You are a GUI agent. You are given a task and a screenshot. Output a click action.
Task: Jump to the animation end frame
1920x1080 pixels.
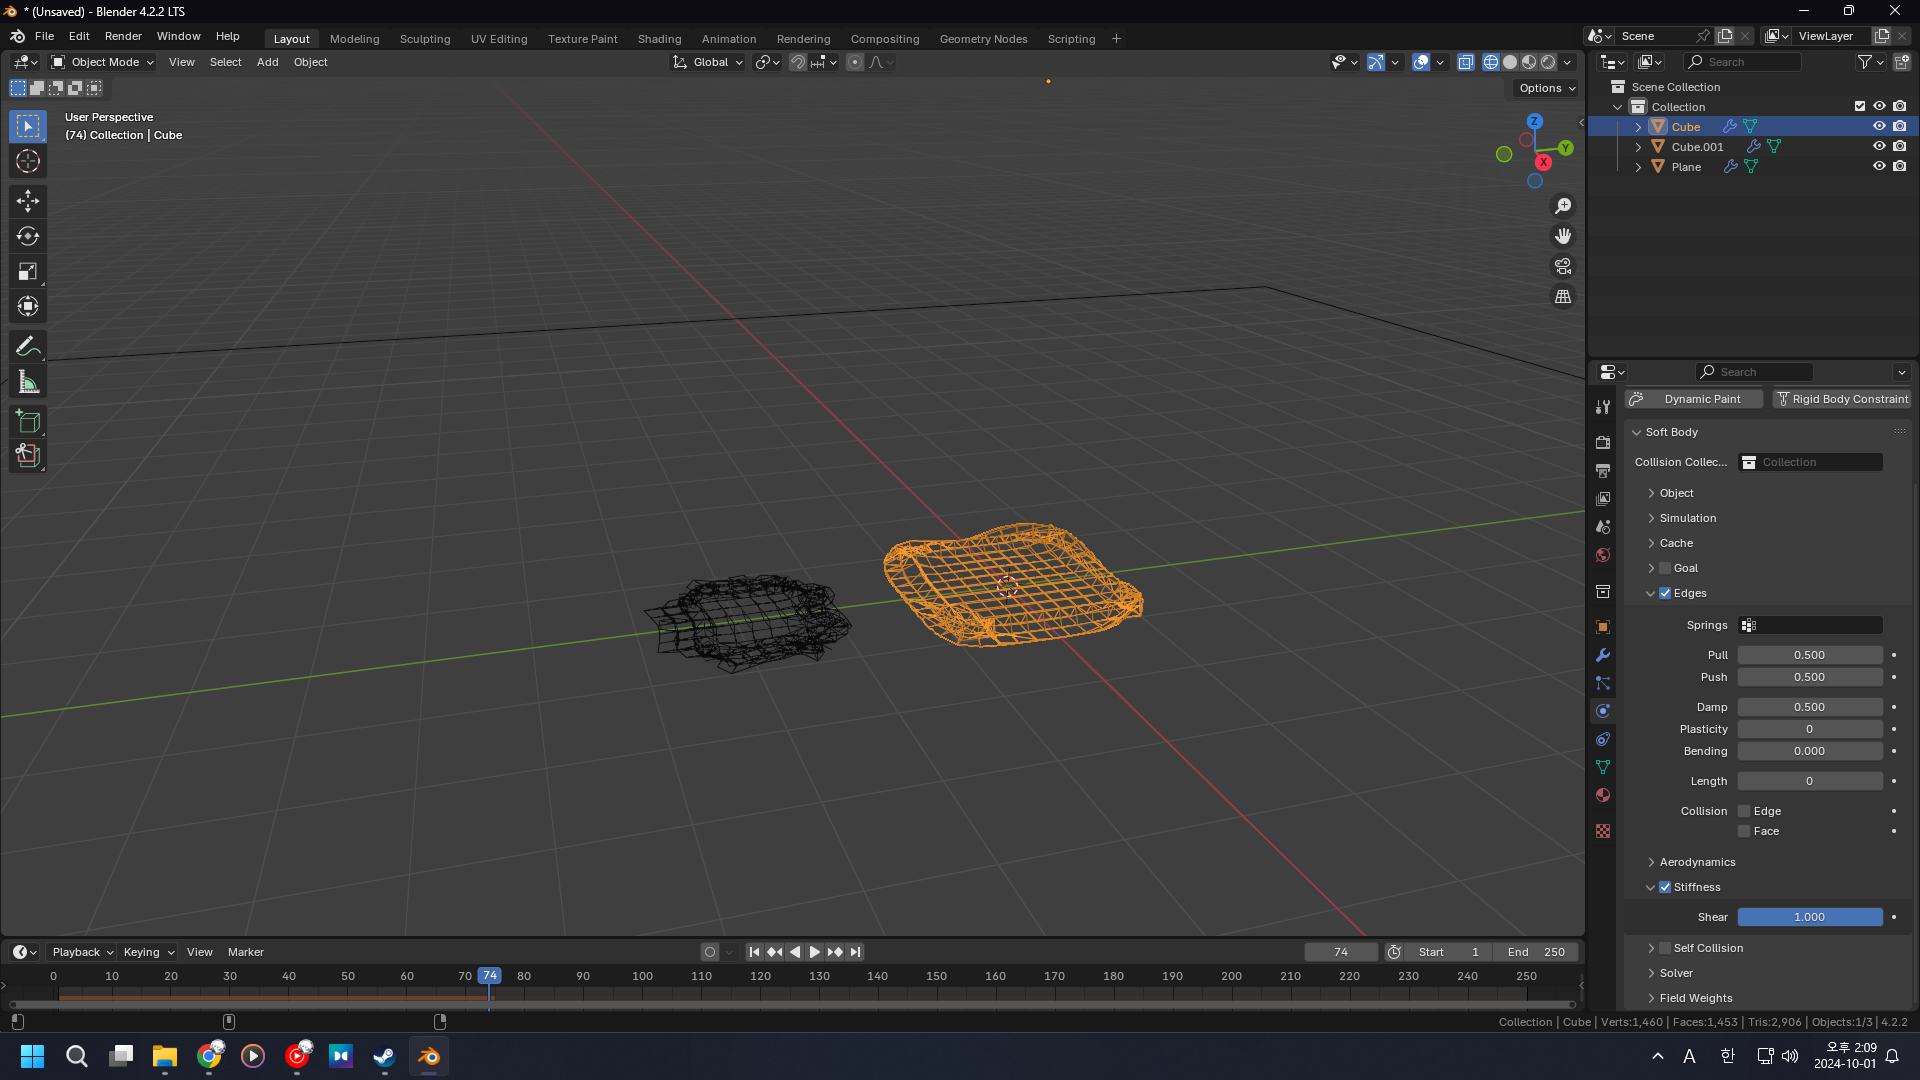pos(855,952)
